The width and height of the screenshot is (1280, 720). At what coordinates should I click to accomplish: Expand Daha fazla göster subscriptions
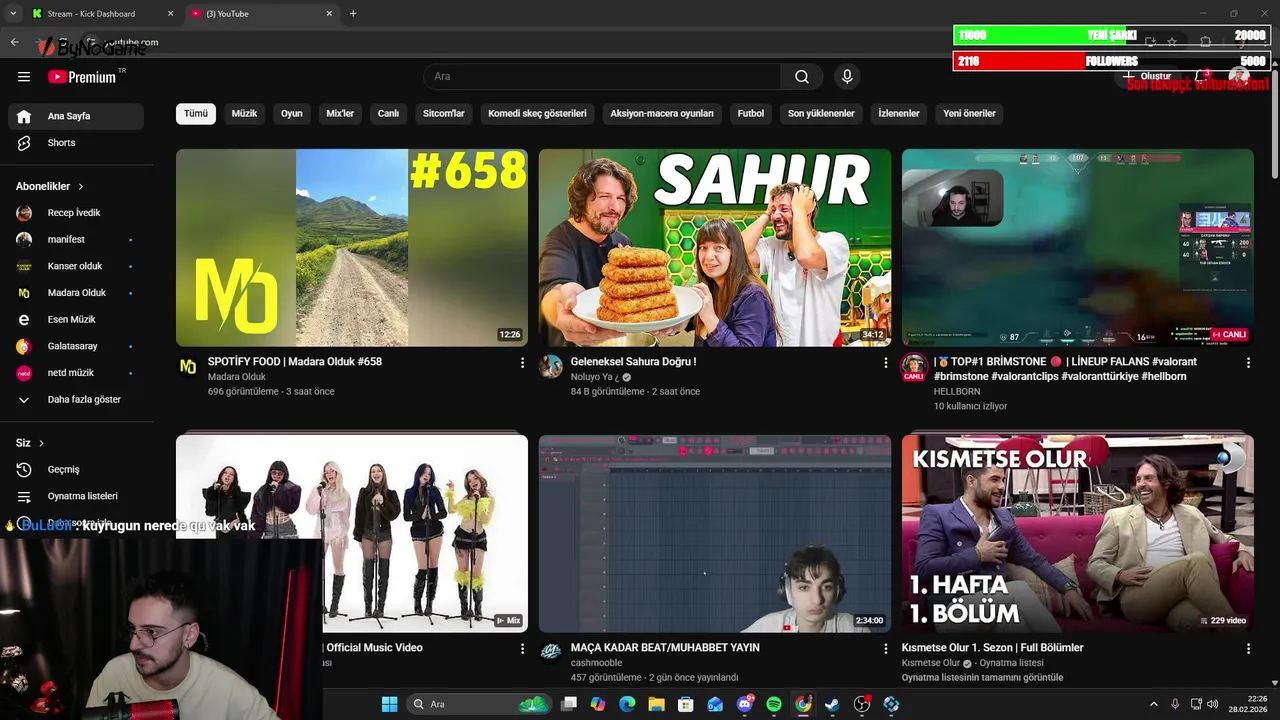tap(76, 399)
